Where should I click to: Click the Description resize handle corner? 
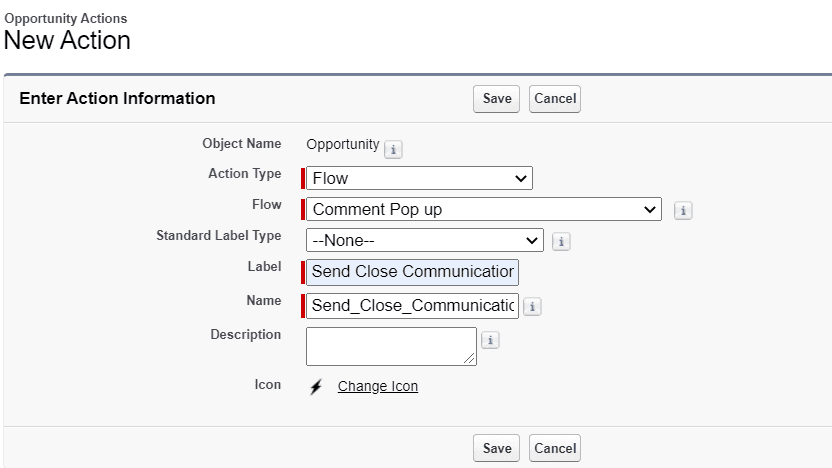(469, 359)
